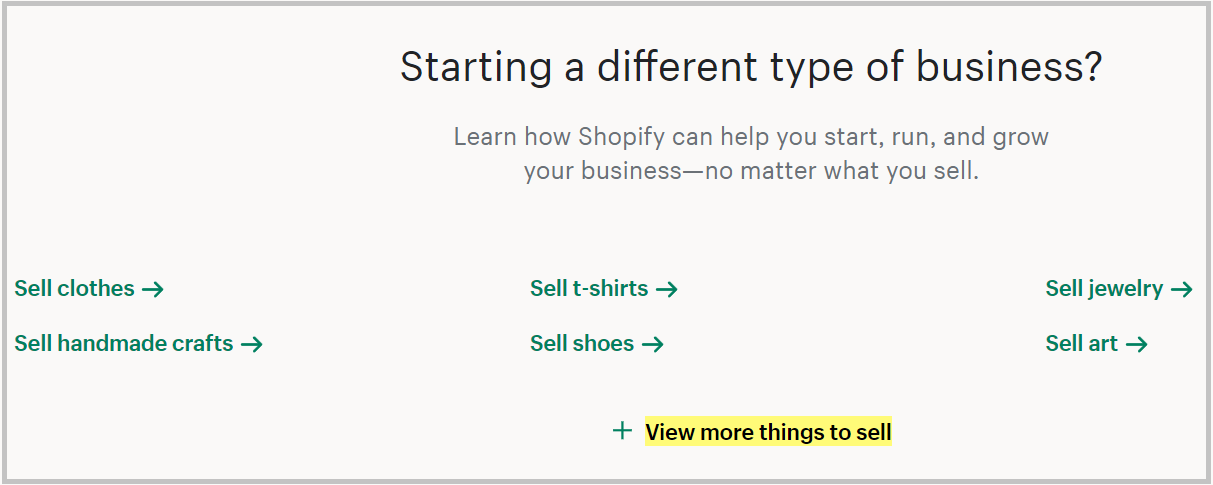Click the arrow icon beside Sell shoes
Viewport: 1213px width, 485px height.
pos(653,345)
